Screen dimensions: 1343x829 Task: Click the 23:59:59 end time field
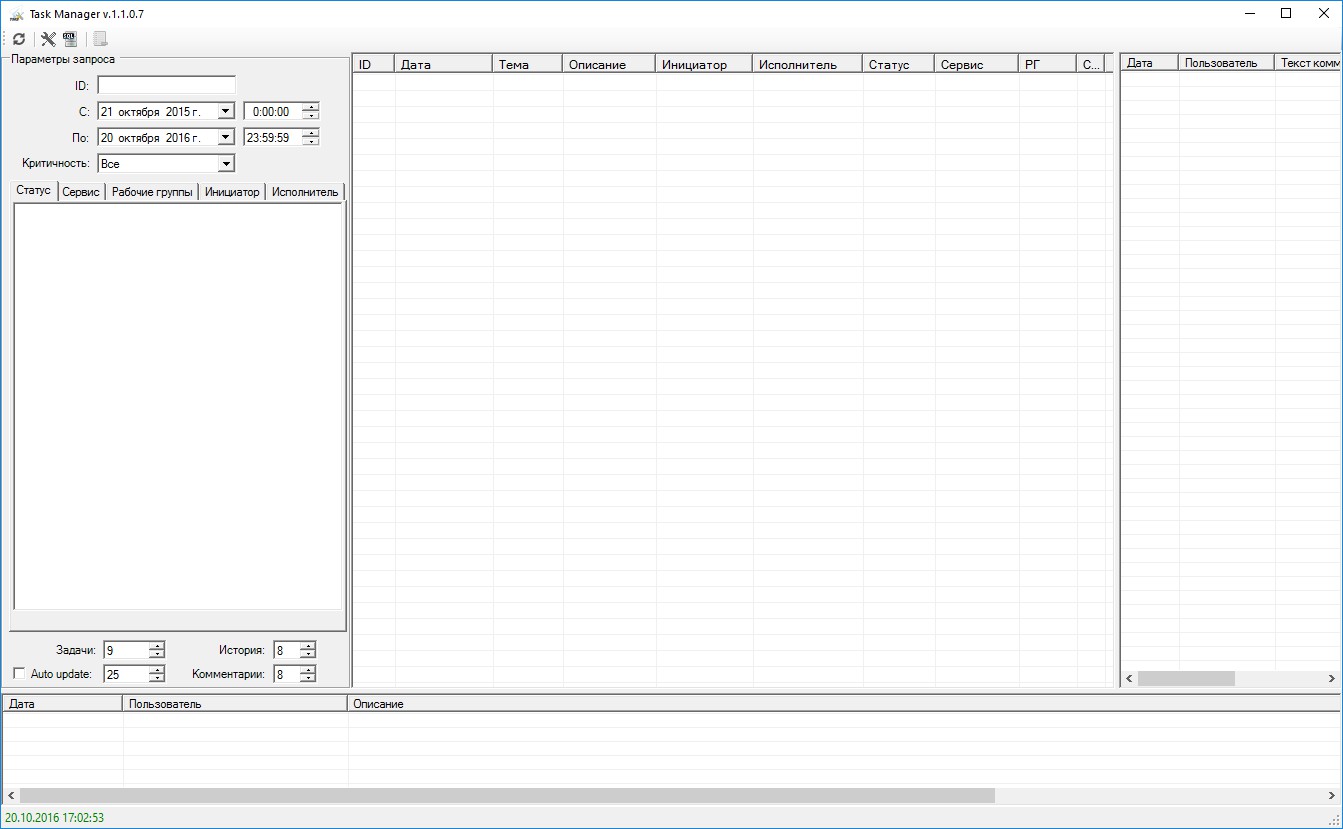click(273, 138)
